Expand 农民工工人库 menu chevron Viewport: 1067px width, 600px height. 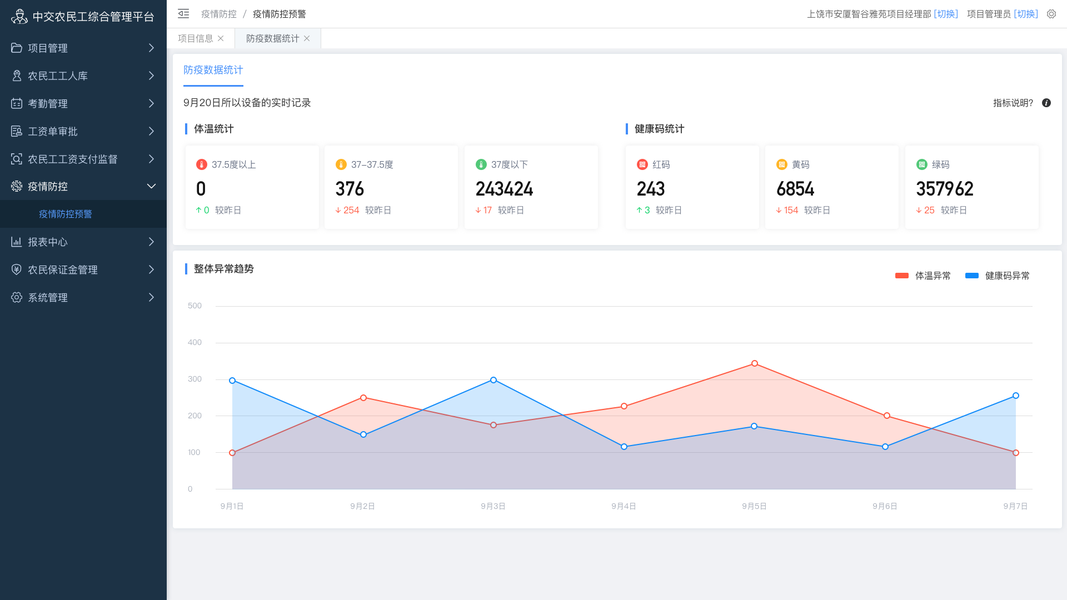click(x=151, y=76)
